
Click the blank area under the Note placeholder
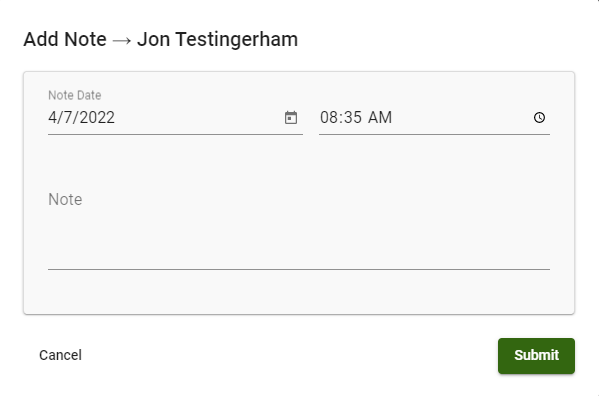pos(299,239)
